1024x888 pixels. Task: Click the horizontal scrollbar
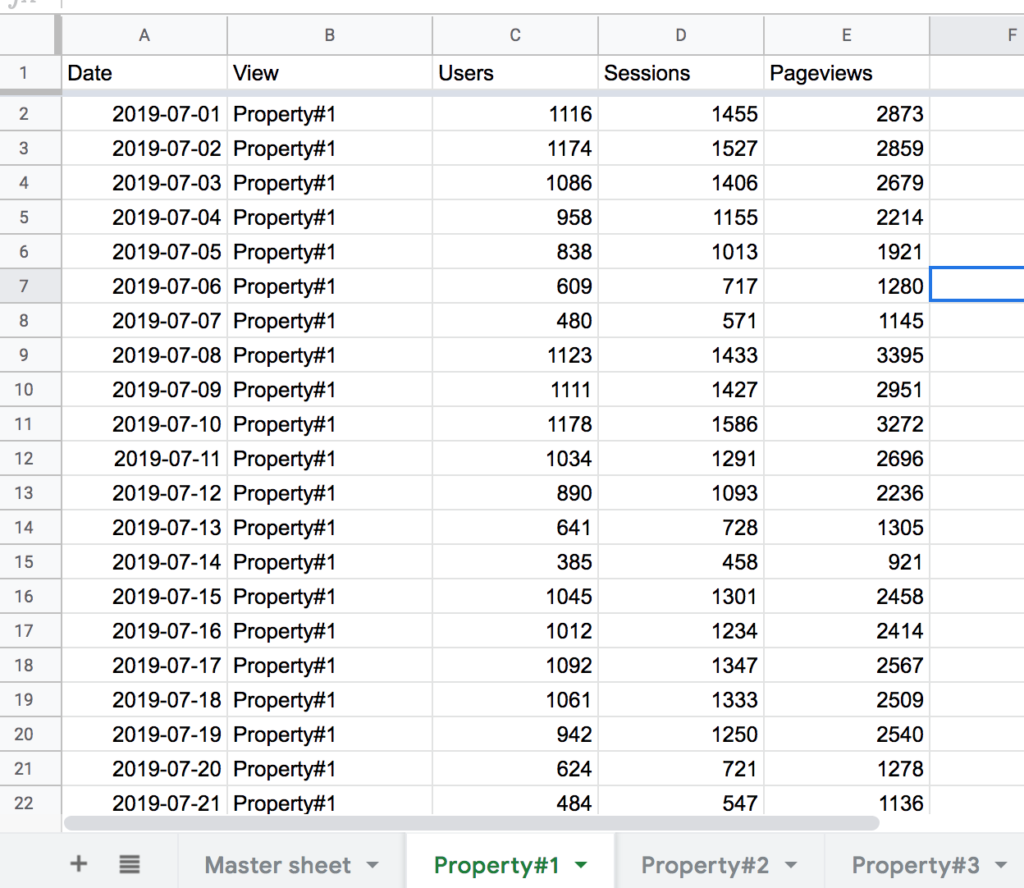pos(470,823)
